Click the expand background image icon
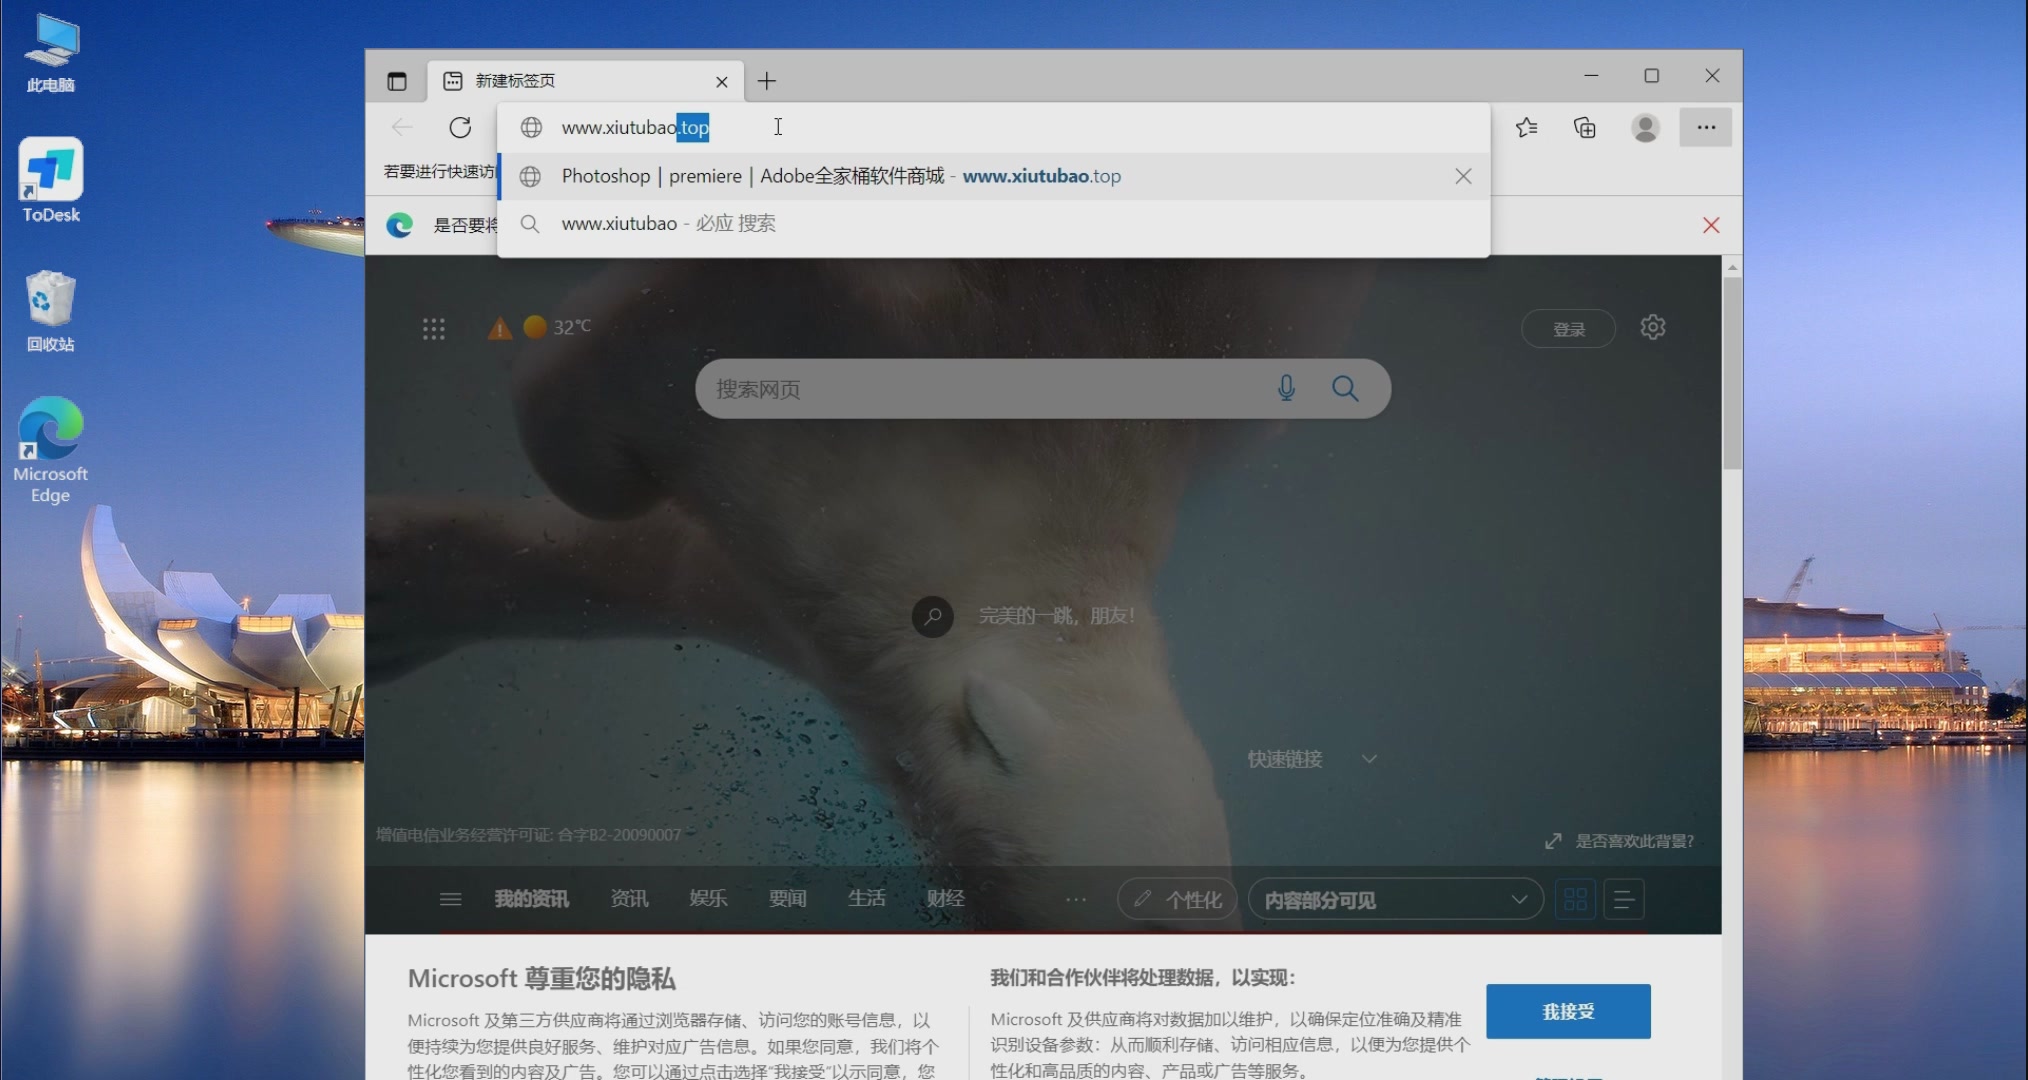 point(1553,841)
